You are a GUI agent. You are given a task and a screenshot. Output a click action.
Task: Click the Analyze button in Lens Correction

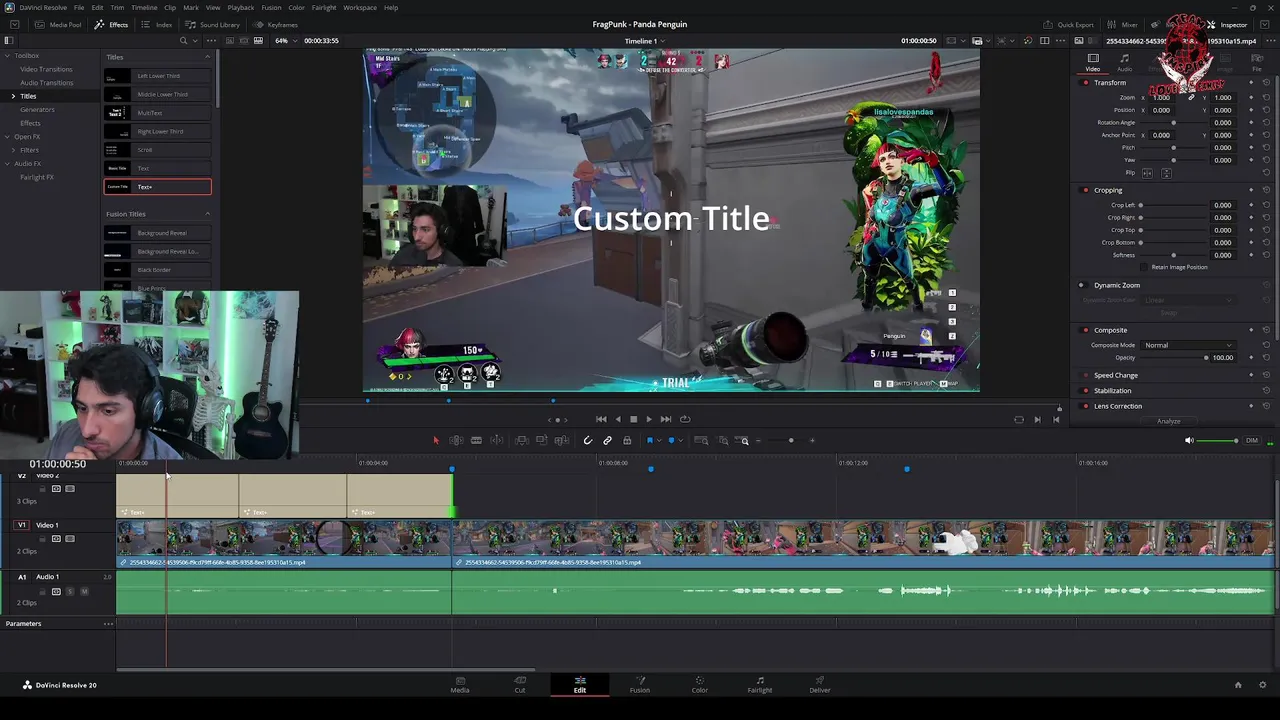coord(1169,421)
